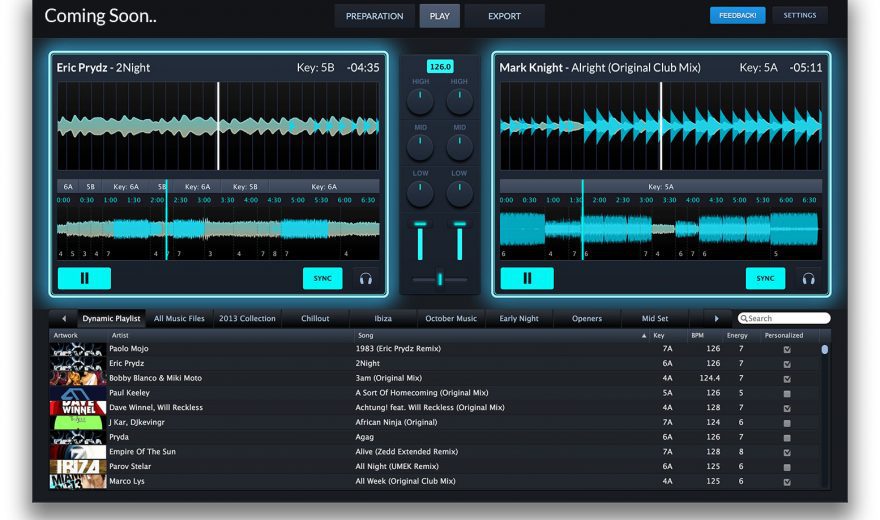Pause the Eric Prydz deck

pyautogui.click(x=84, y=278)
